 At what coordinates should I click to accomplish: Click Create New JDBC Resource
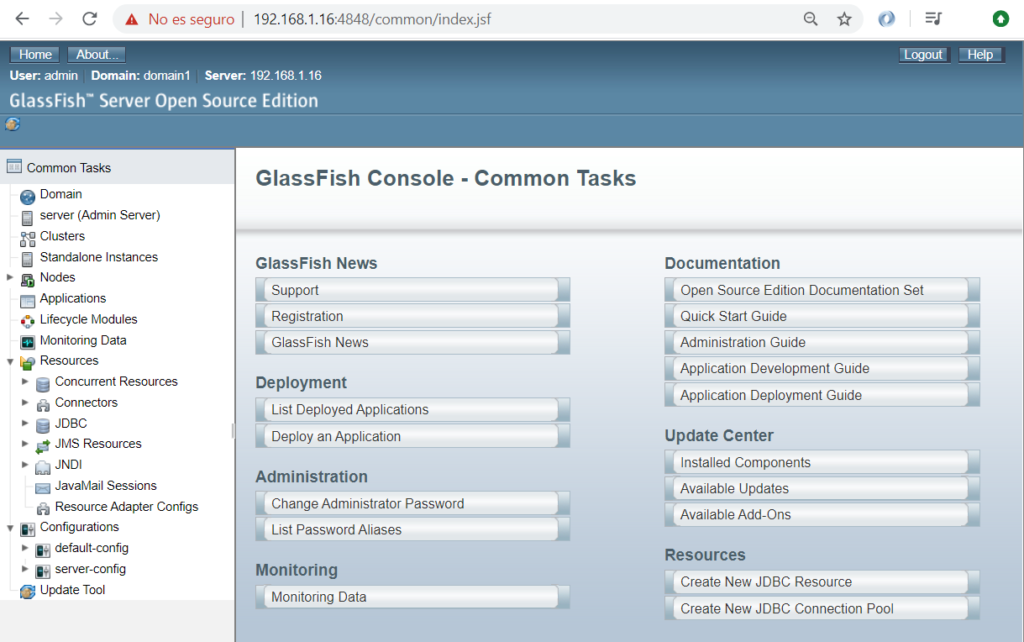(x=822, y=582)
